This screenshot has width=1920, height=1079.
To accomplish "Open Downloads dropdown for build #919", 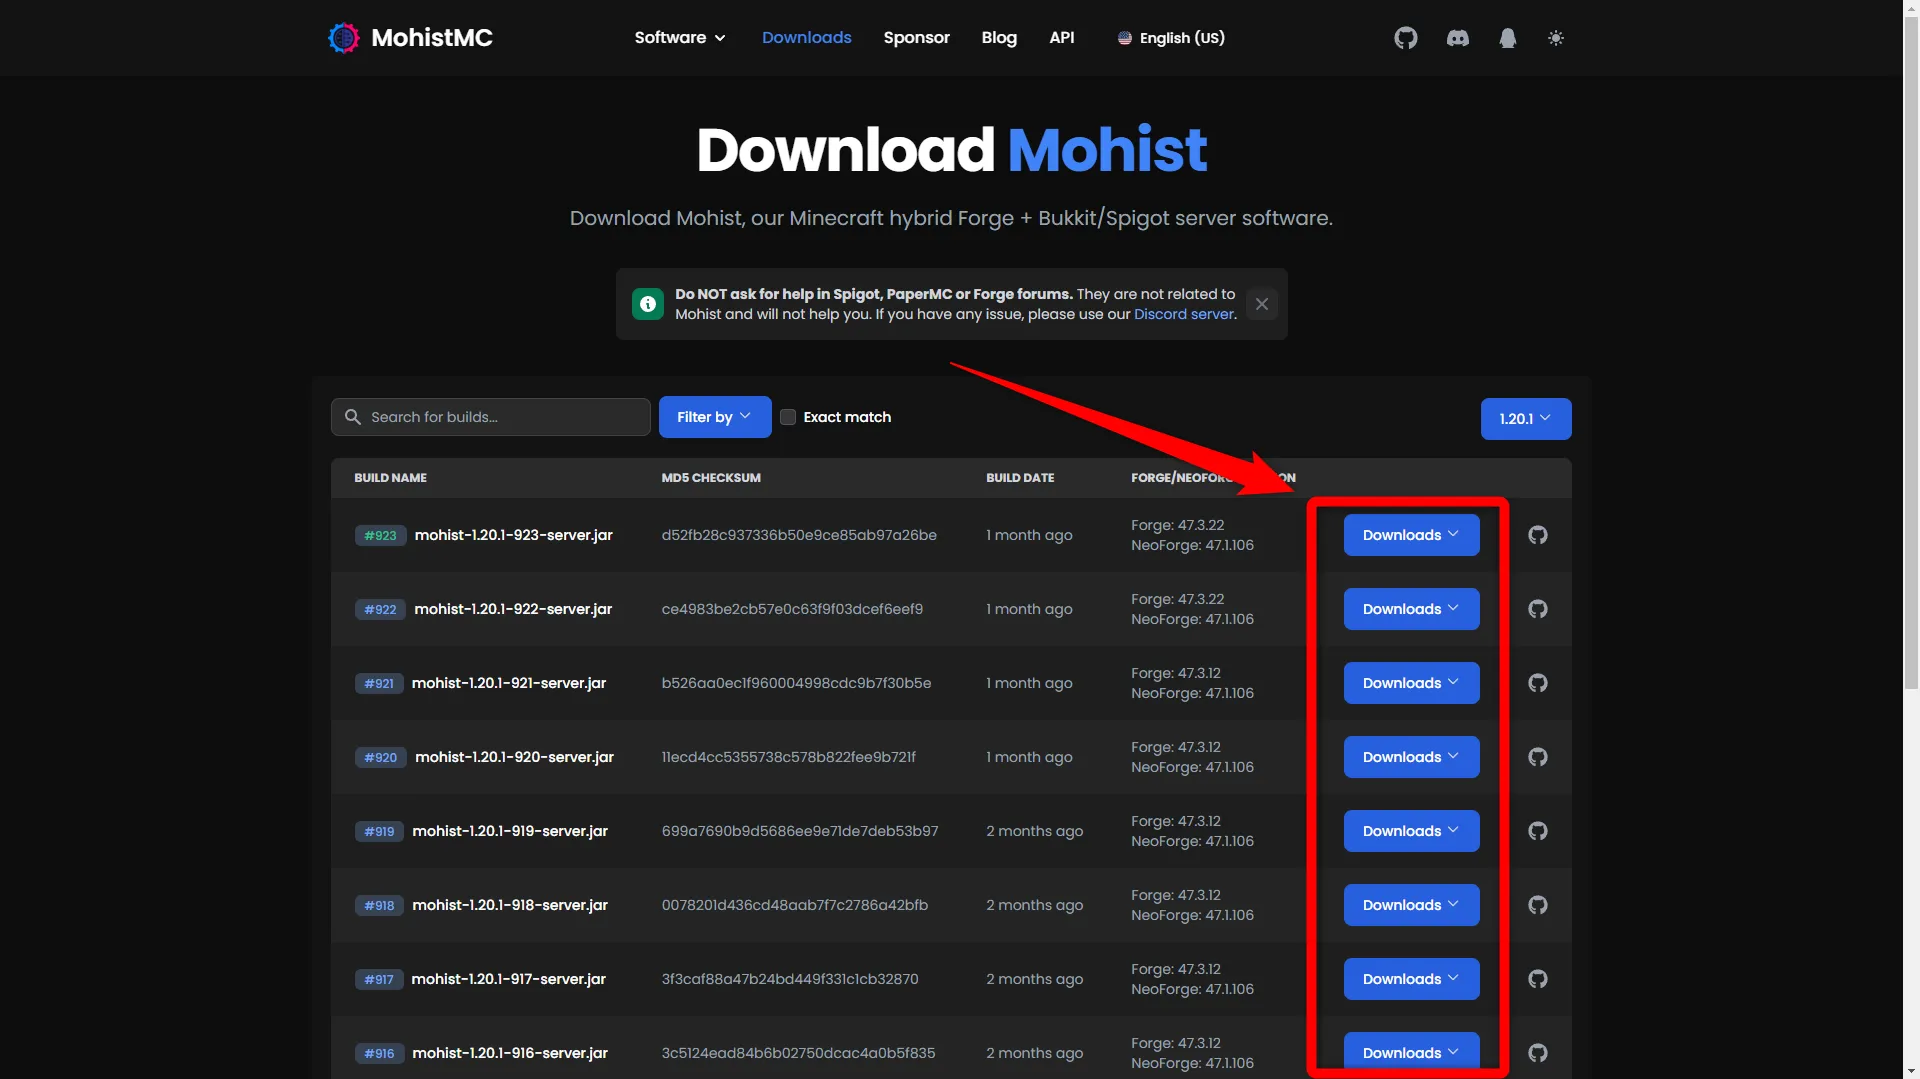I will point(1411,831).
